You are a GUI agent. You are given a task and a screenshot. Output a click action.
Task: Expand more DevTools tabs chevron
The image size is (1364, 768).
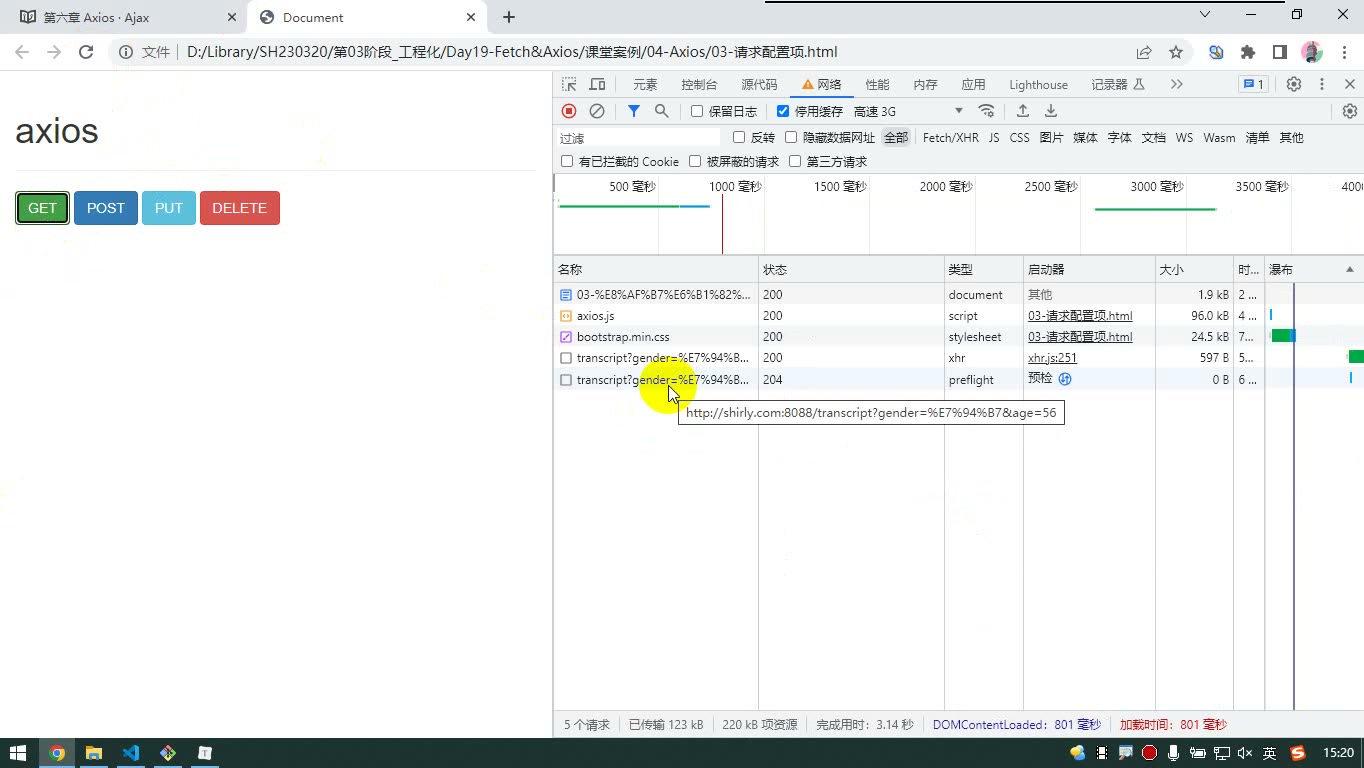click(1177, 85)
